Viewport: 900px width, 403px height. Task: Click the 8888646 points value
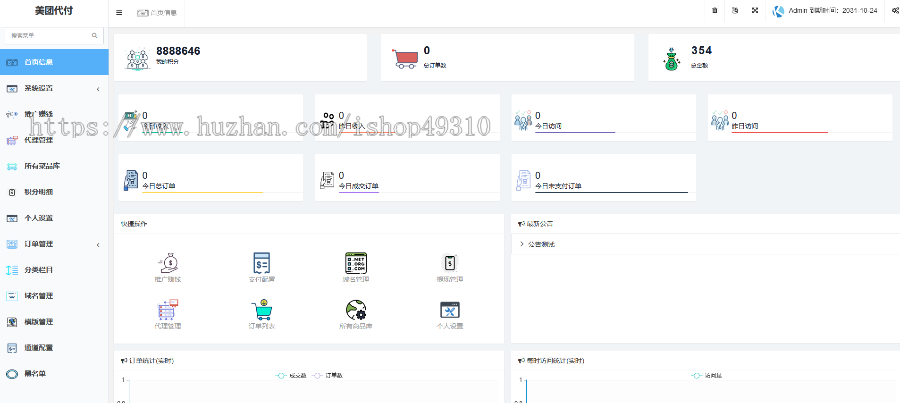(178, 51)
